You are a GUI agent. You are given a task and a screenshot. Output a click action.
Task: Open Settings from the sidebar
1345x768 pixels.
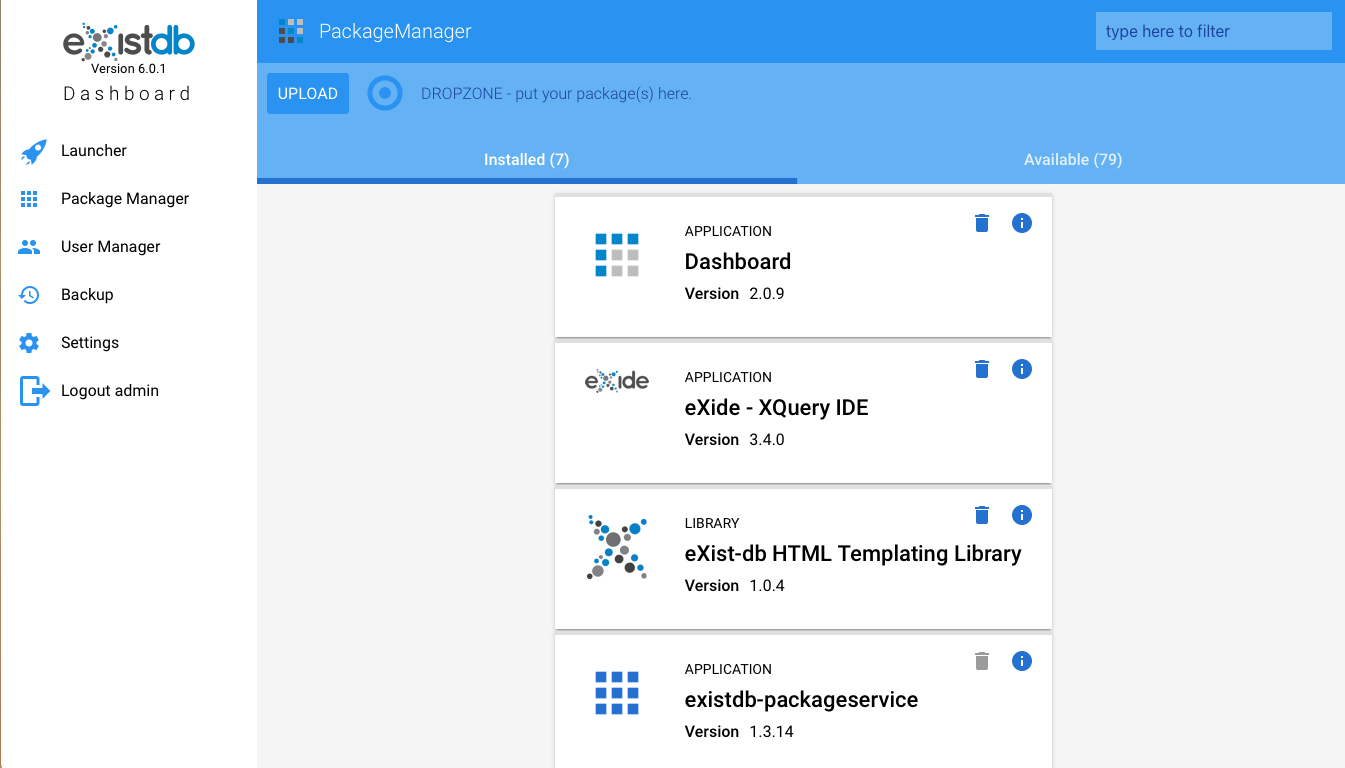89,343
